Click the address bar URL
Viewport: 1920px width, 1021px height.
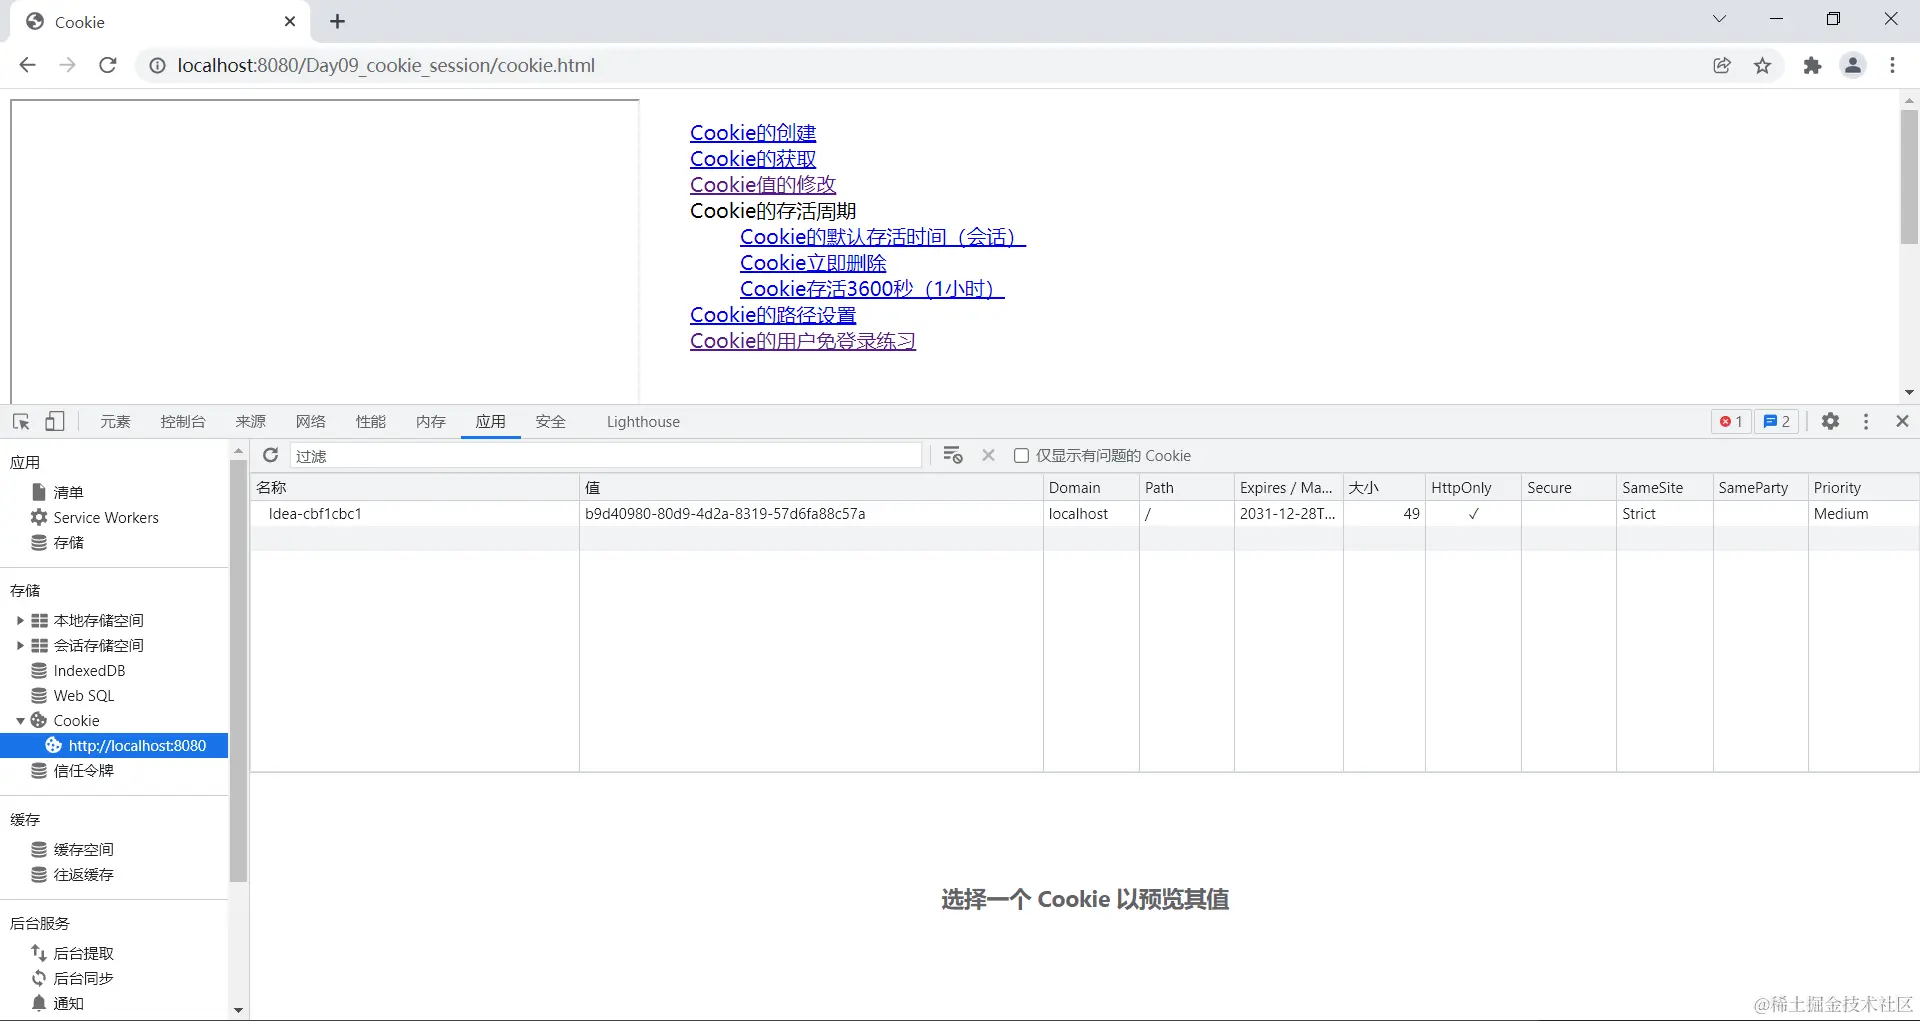coord(386,65)
